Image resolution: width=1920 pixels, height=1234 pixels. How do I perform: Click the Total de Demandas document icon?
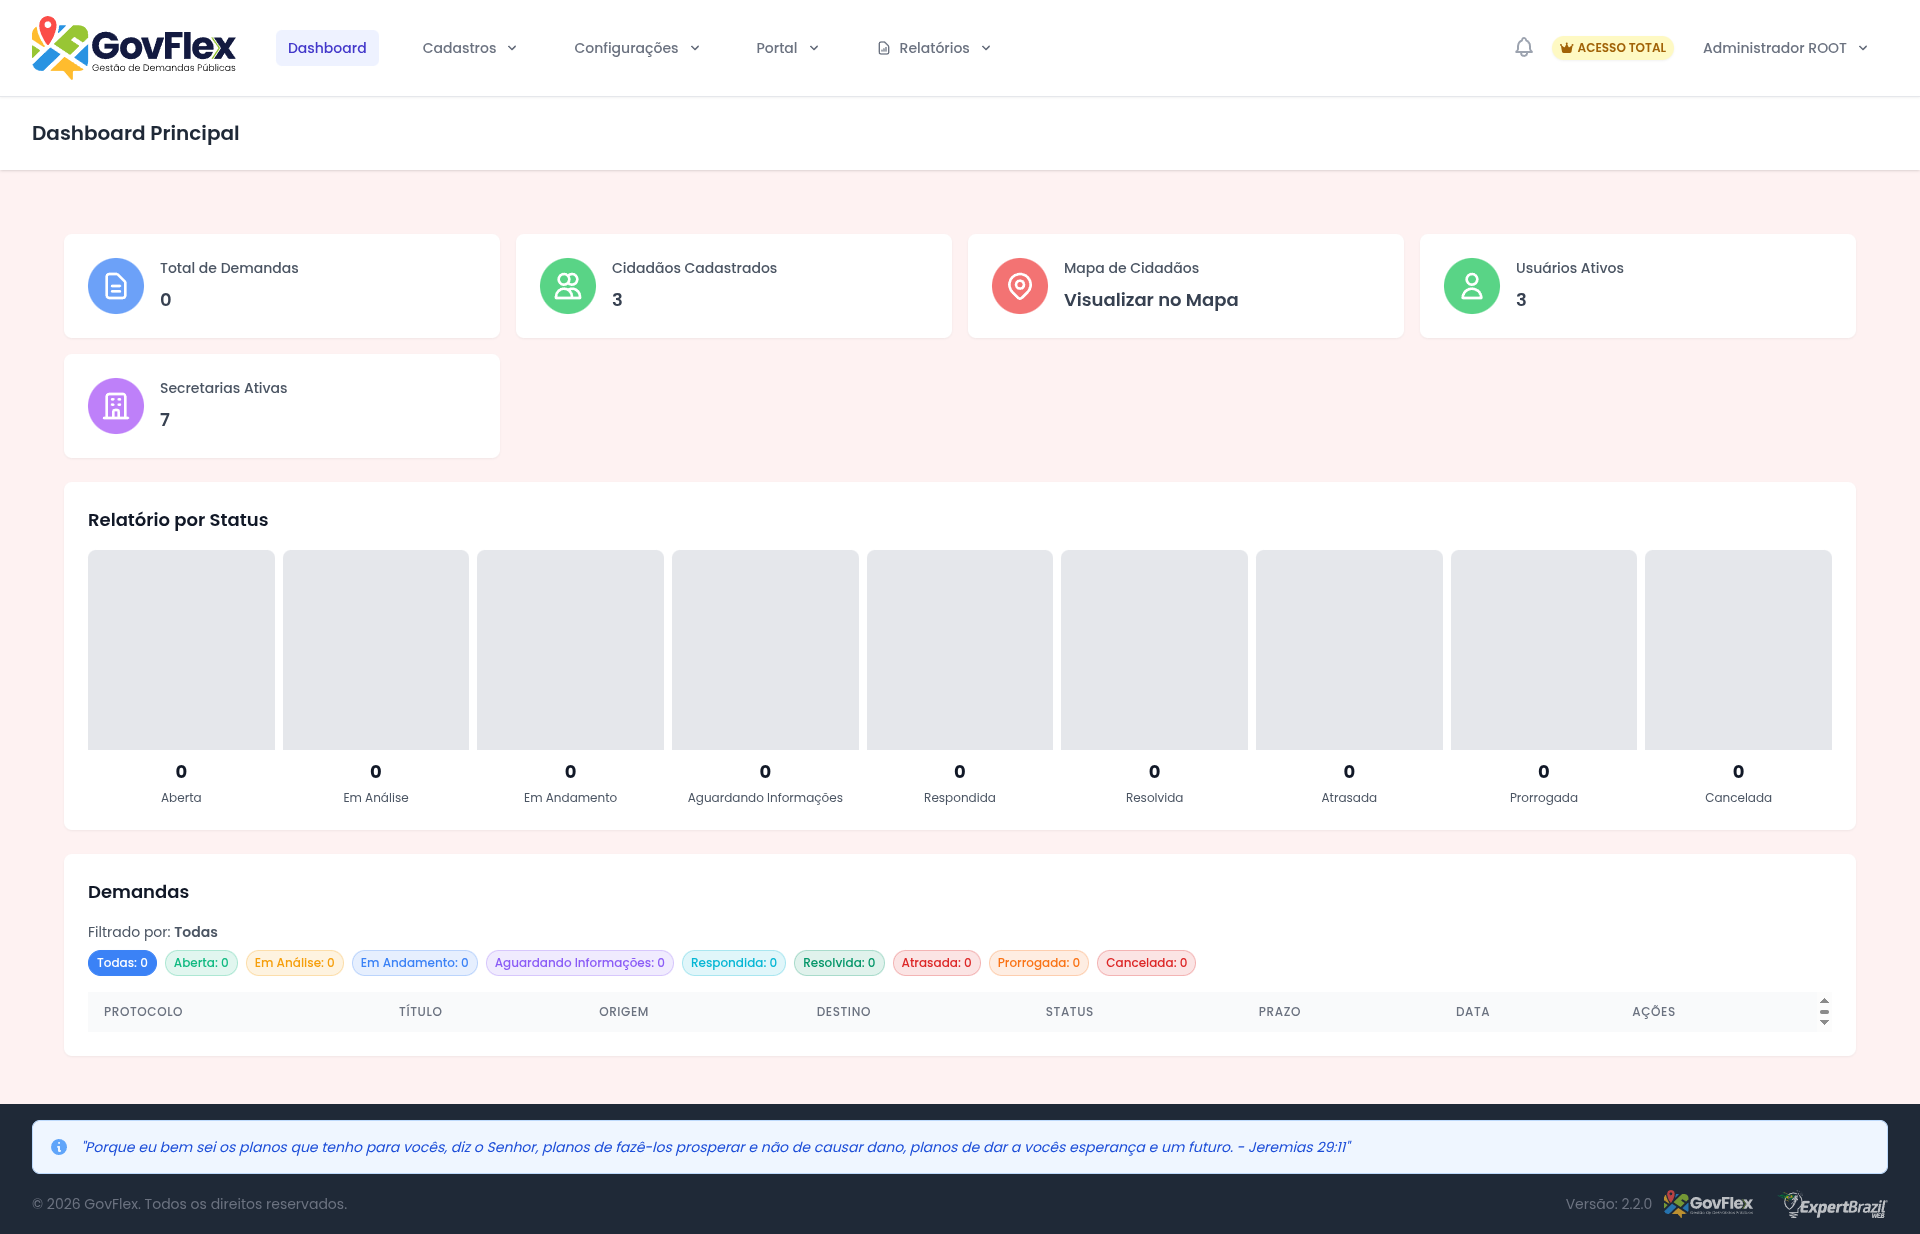coord(116,286)
